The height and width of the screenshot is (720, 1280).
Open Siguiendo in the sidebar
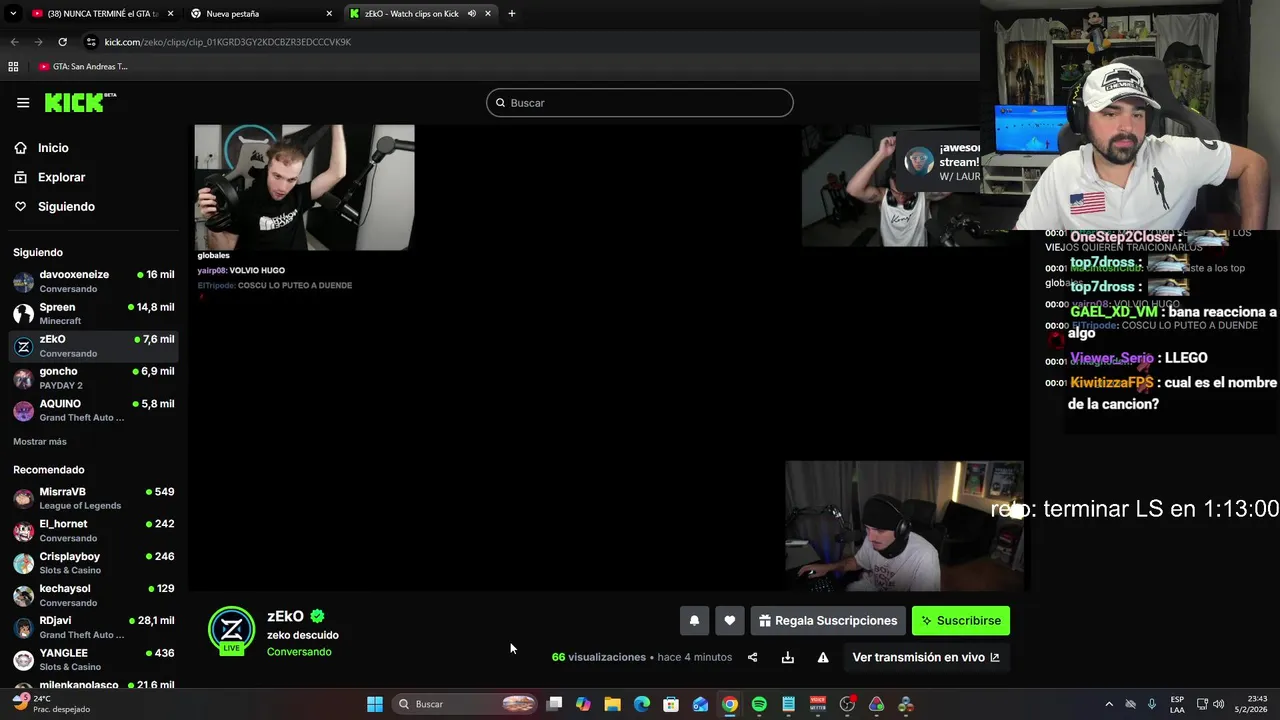pos(66,206)
